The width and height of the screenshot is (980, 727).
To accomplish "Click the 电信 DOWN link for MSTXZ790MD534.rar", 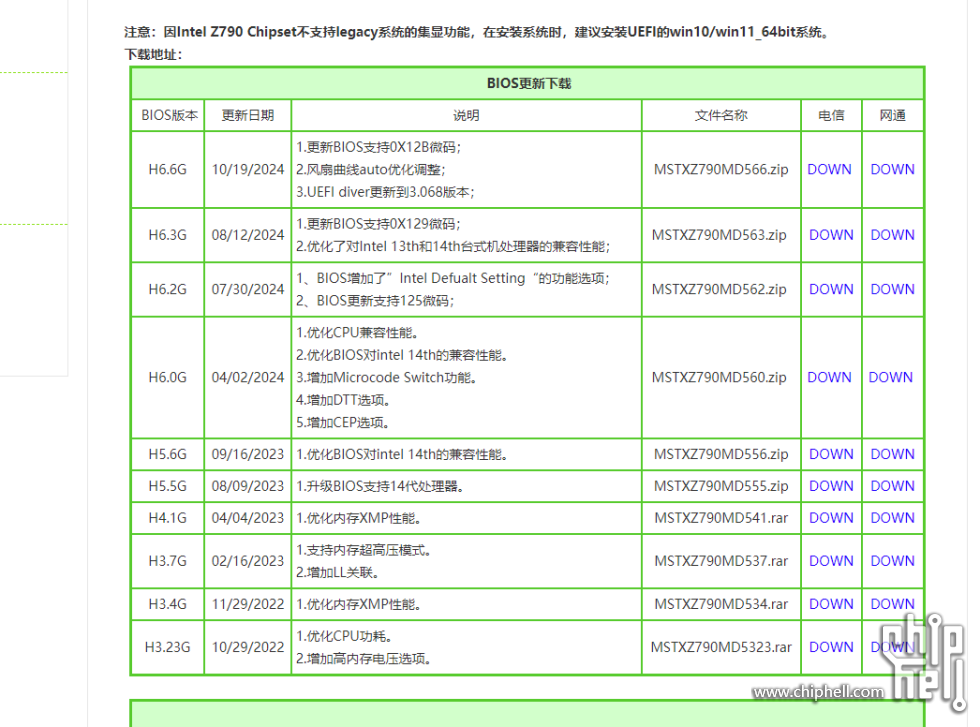I will point(831,604).
